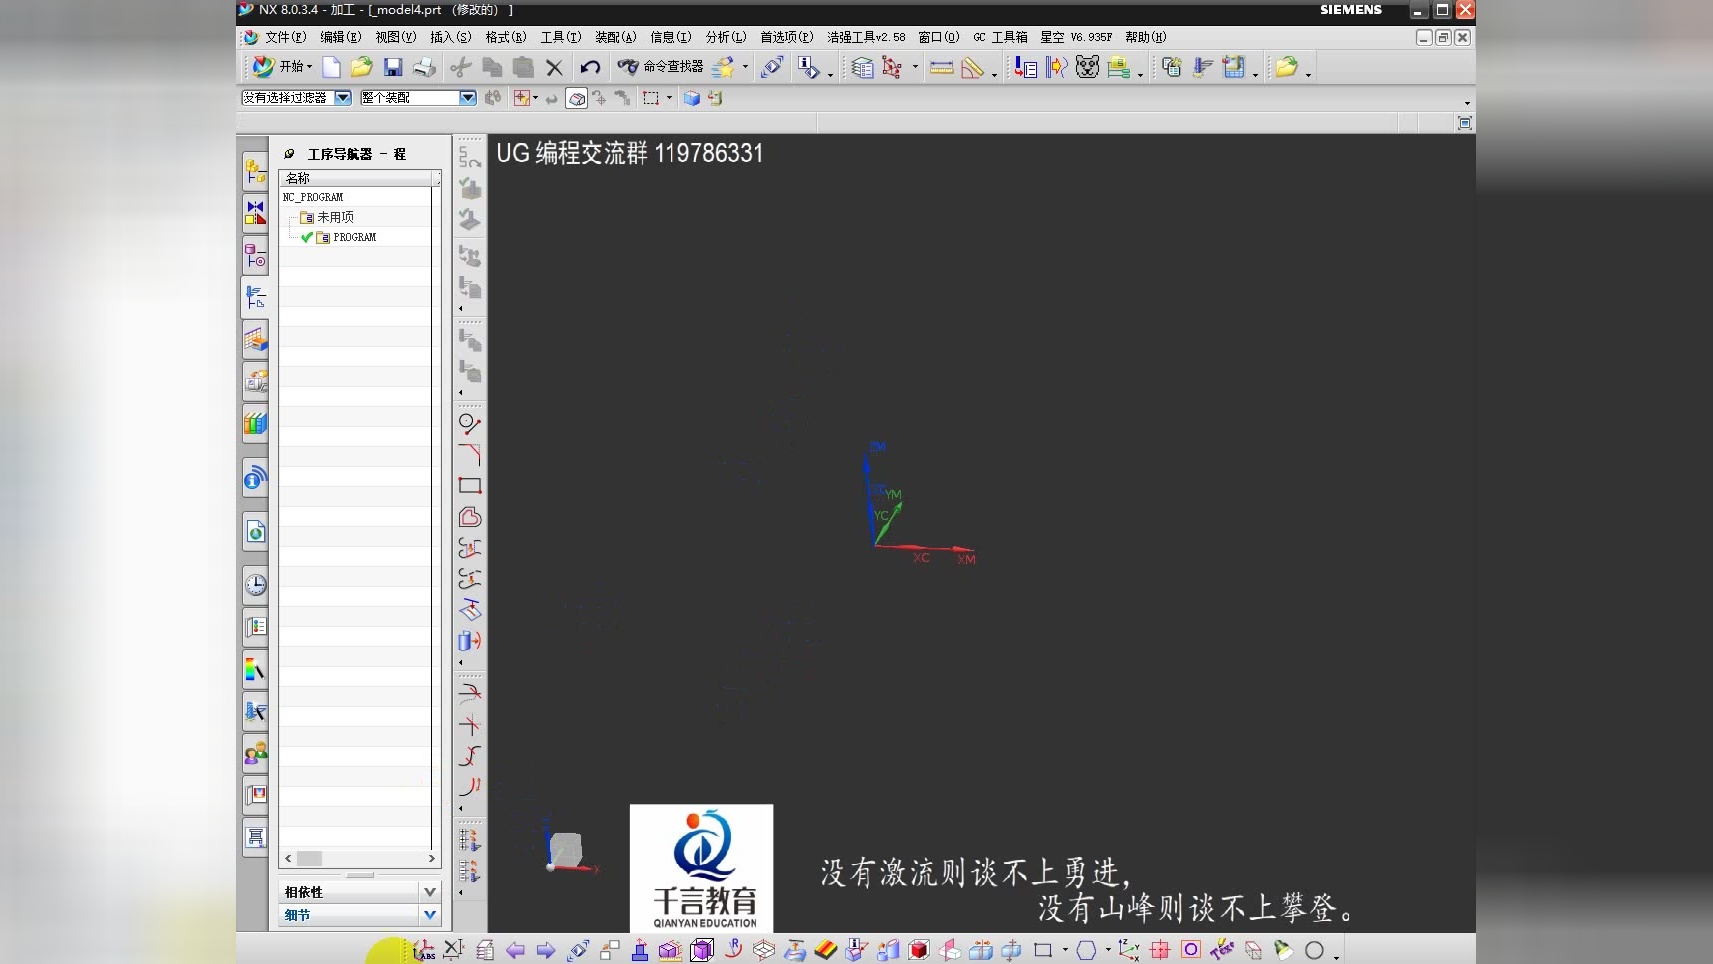
Task: Open the 插入(S) menu
Action: tap(451, 37)
